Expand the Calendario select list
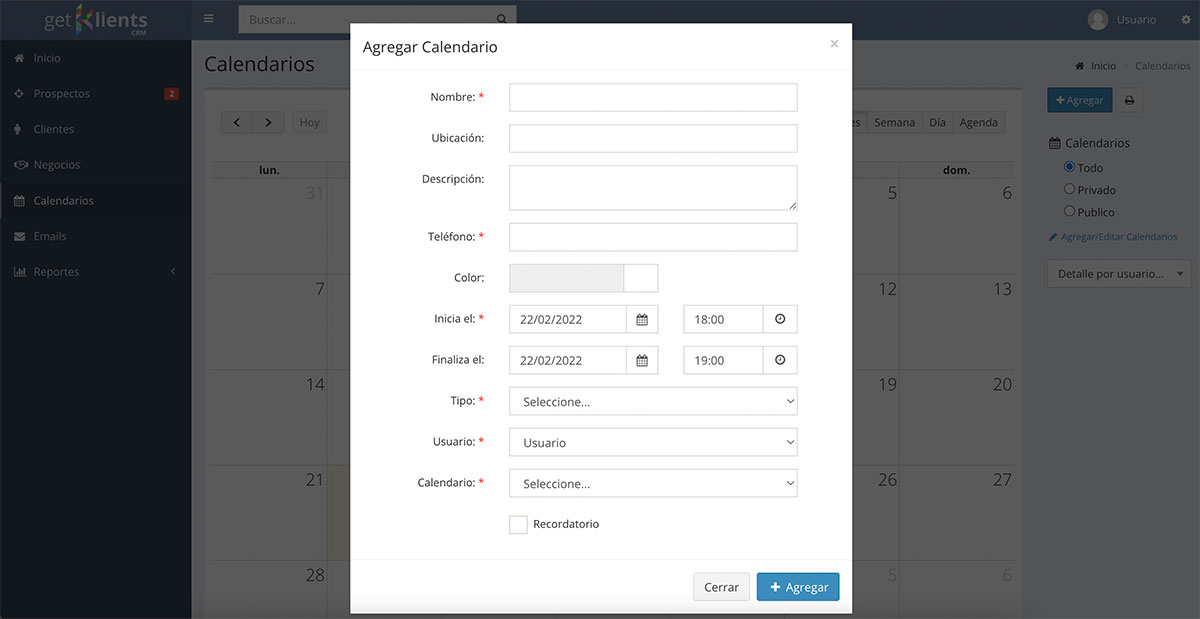This screenshot has height=619, width=1200. [653, 483]
